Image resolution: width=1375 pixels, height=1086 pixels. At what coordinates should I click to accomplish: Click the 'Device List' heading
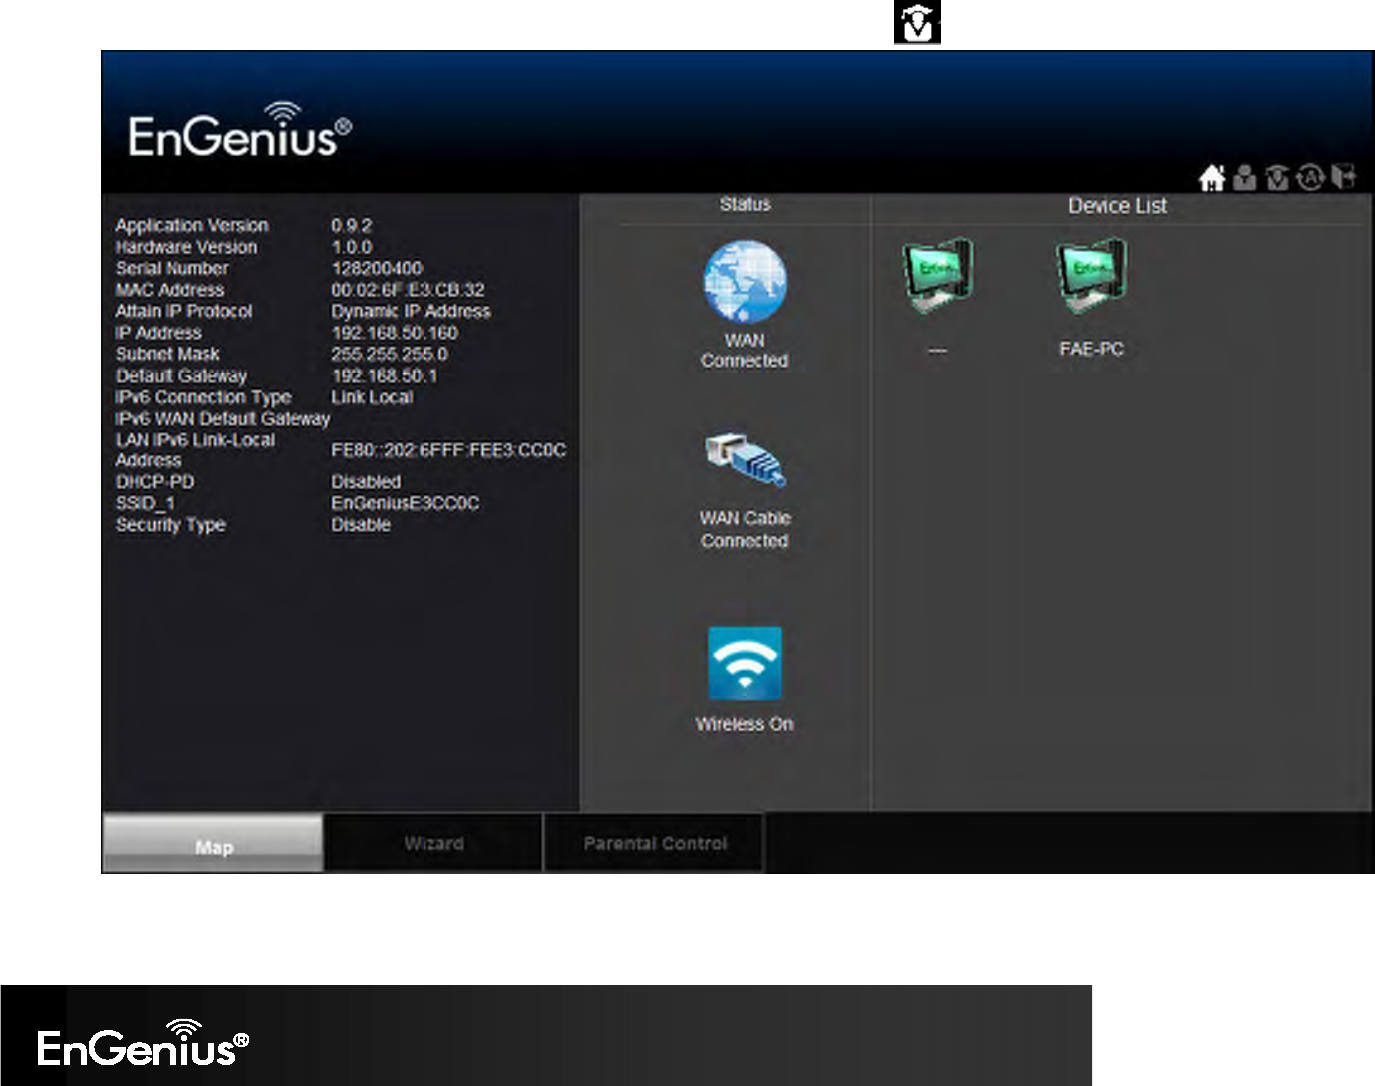[1117, 206]
